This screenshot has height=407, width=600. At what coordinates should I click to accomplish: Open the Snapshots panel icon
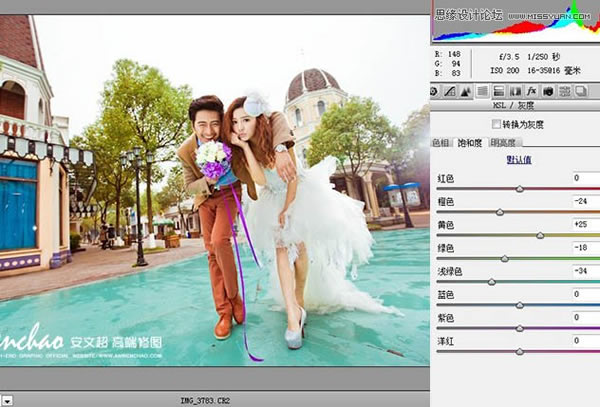coord(580,91)
